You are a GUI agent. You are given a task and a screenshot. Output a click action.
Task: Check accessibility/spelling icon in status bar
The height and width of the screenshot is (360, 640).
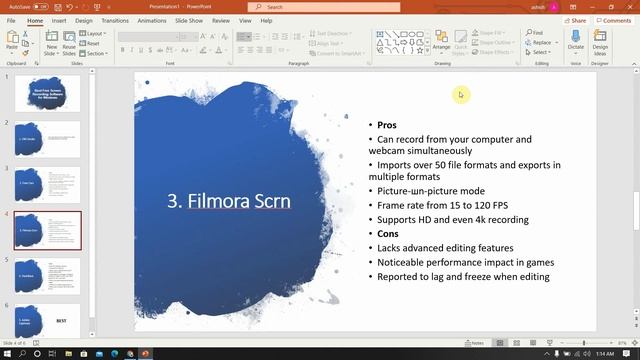pyautogui.click(x=36, y=343)
